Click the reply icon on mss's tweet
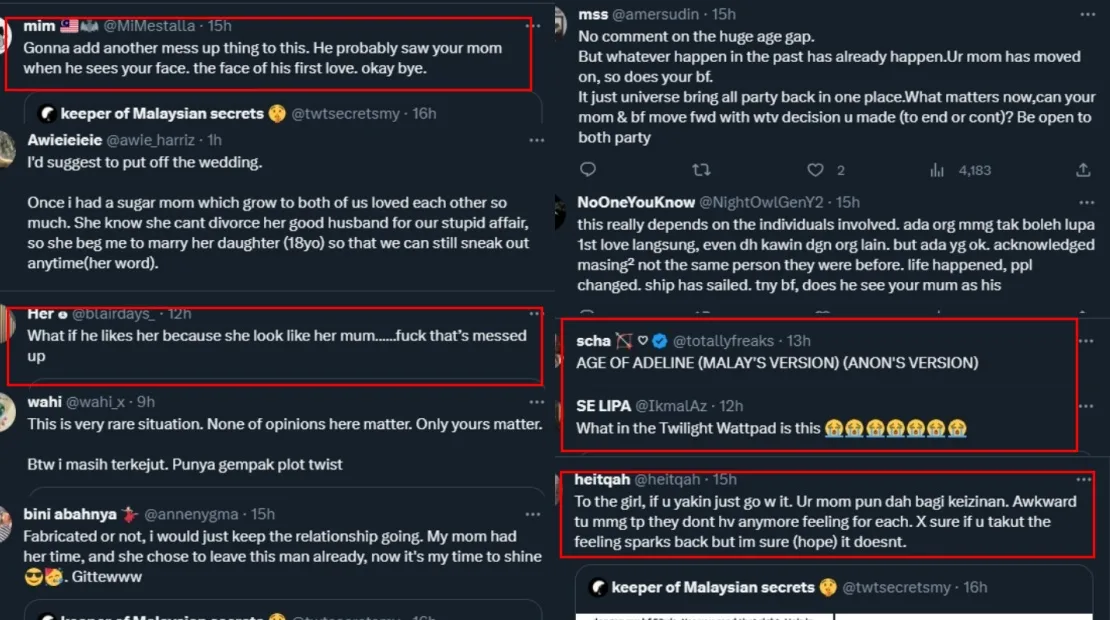Image resolution: width=1110 pixels, height=620 pixels. (x=588, y=170)
